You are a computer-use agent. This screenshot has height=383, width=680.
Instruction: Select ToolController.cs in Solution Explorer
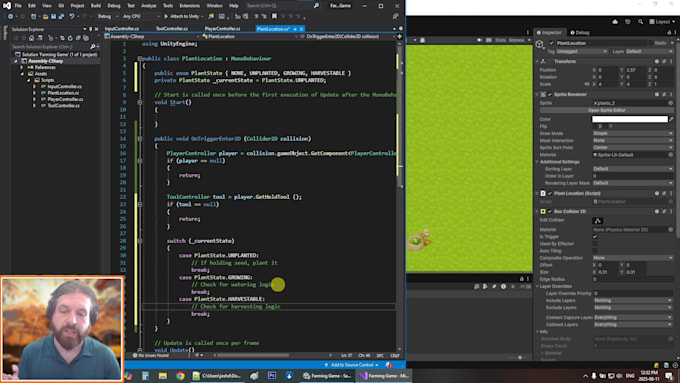(63, 105)
